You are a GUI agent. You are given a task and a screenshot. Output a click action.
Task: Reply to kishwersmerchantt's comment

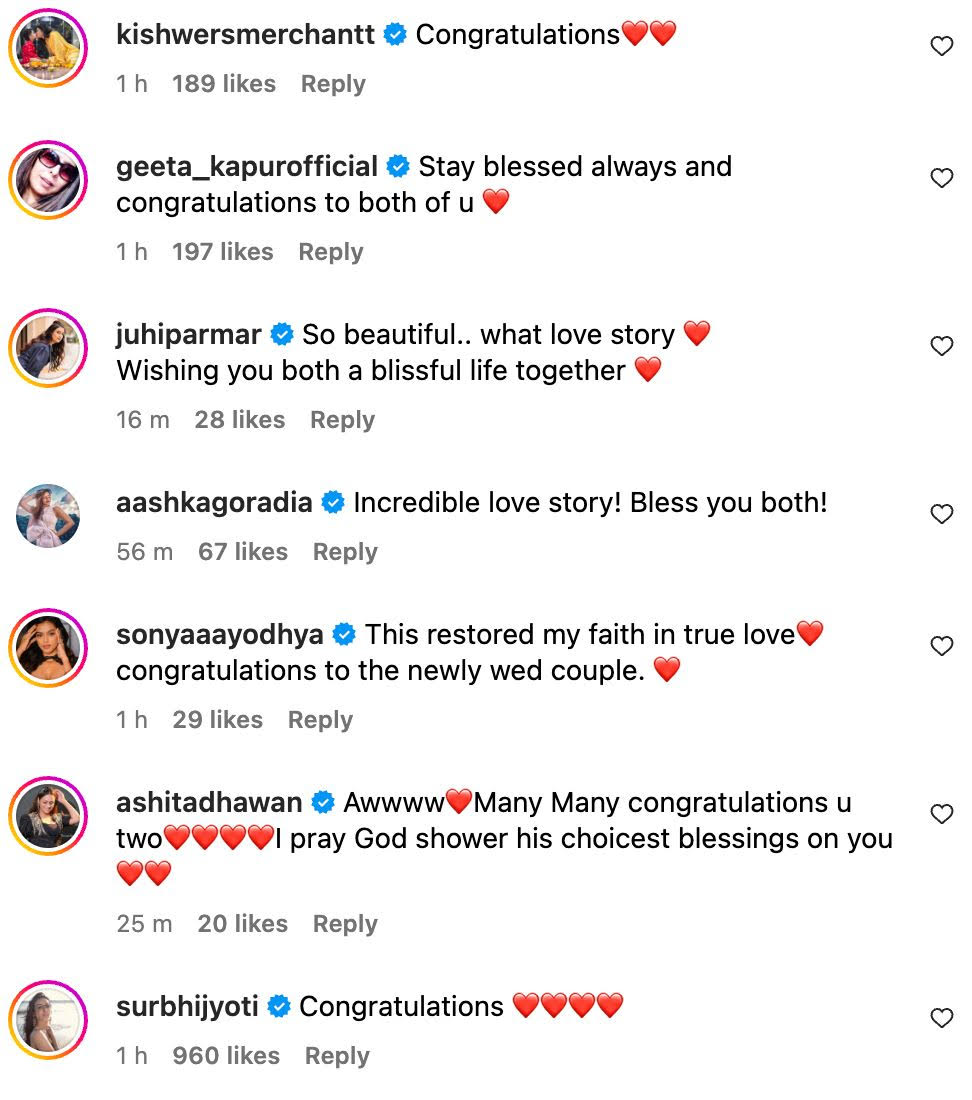[x=333, y=84]
